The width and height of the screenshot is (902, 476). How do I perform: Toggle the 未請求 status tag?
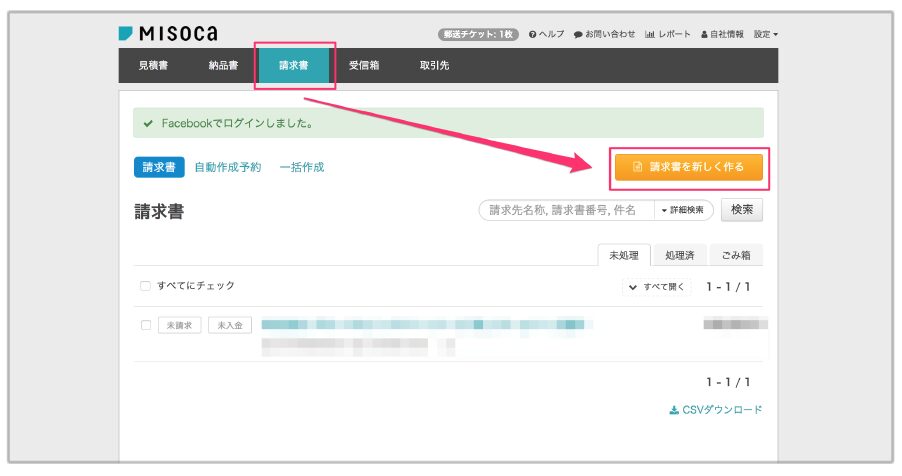181,325
